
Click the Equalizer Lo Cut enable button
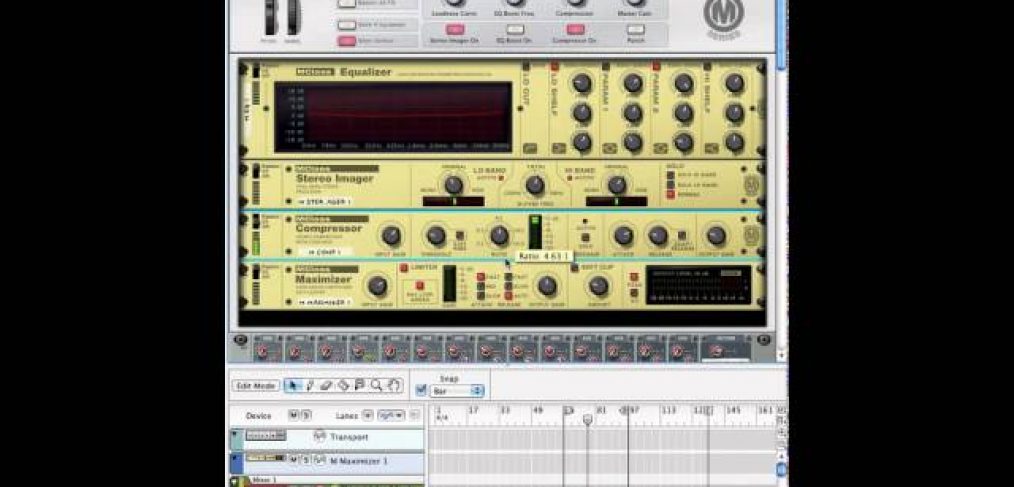click(526, 66)
